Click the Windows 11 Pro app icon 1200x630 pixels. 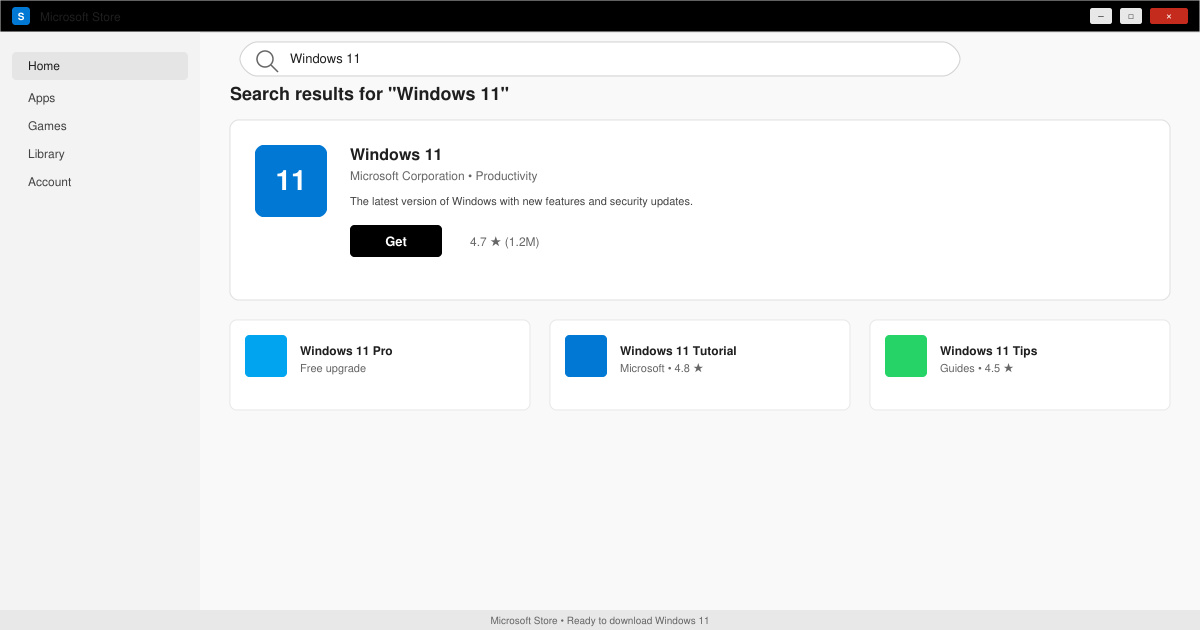pos(266,356)
